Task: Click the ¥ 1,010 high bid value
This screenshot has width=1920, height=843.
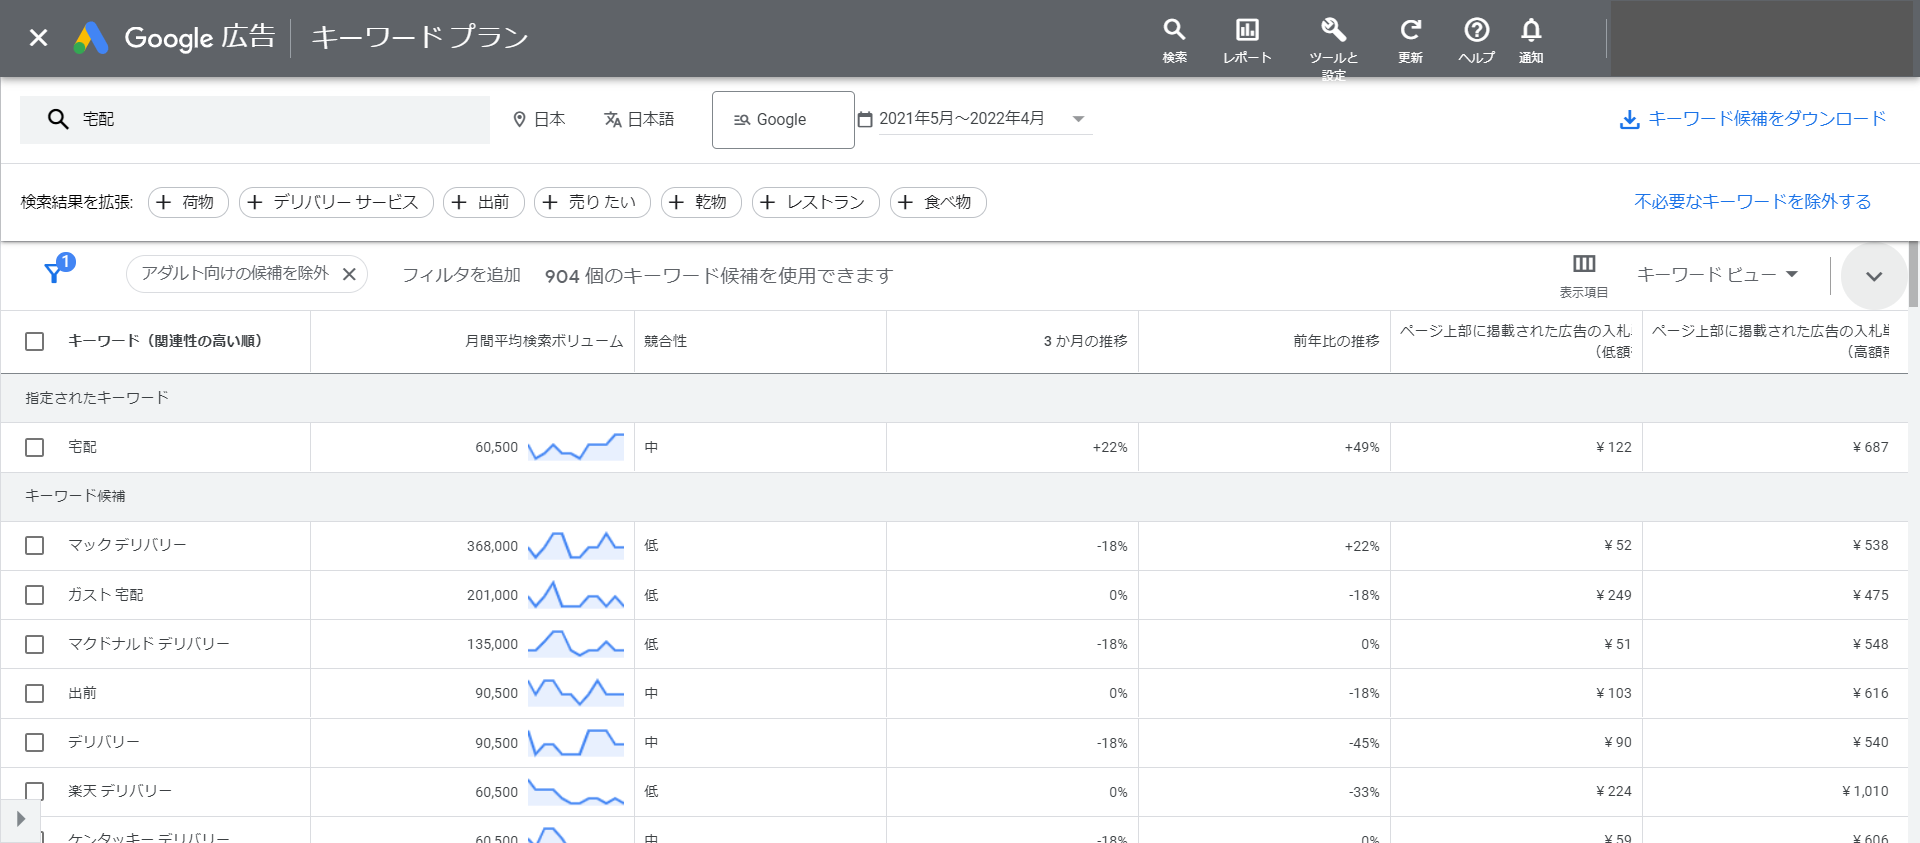Action: pyautogui.click(x=1865, y=791)
